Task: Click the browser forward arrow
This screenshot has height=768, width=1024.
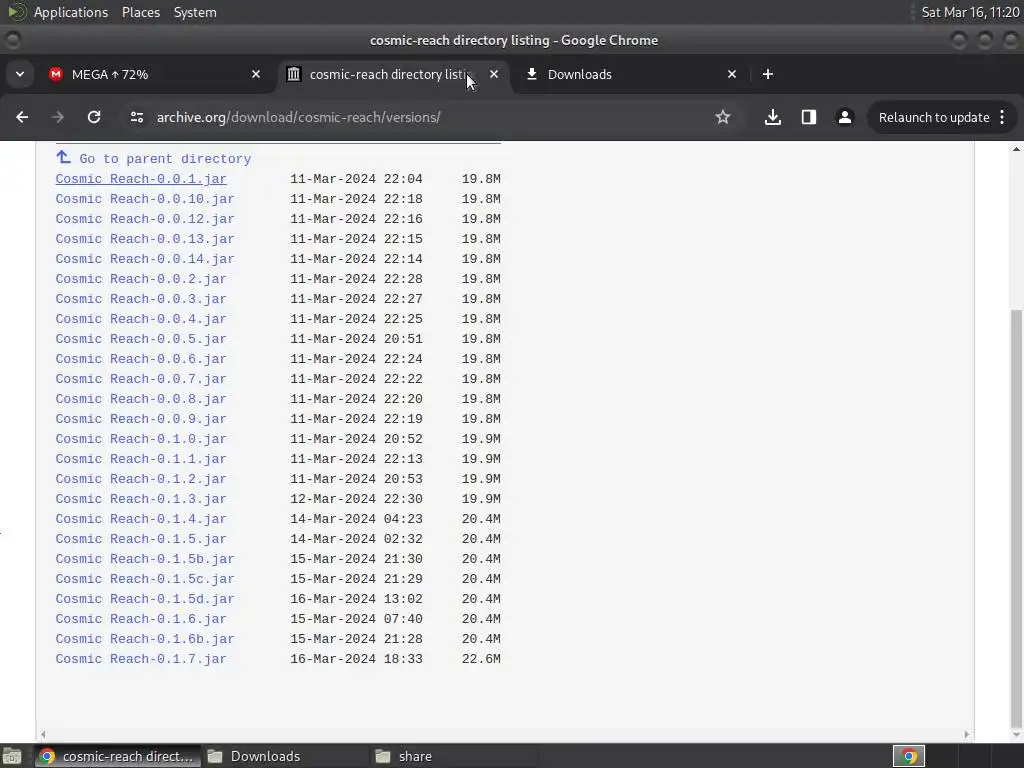Action: [57, 117]
